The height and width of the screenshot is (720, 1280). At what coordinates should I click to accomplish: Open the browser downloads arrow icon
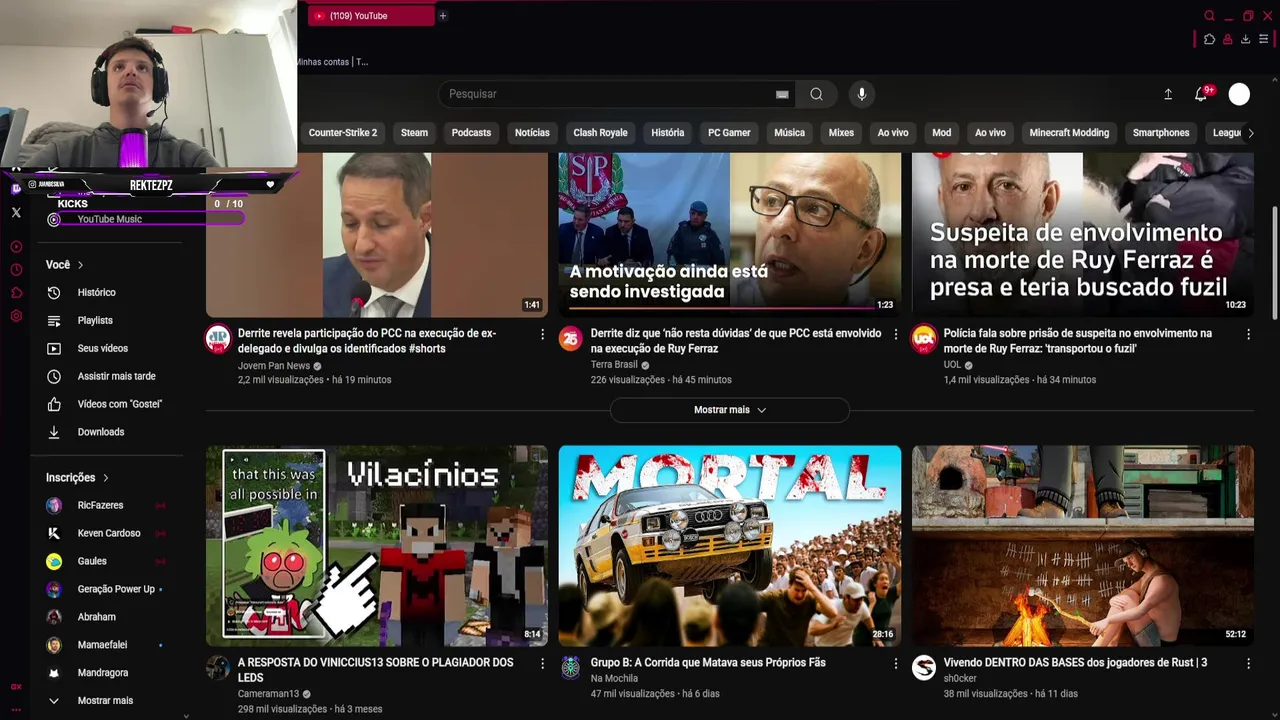pos(1245,39)
